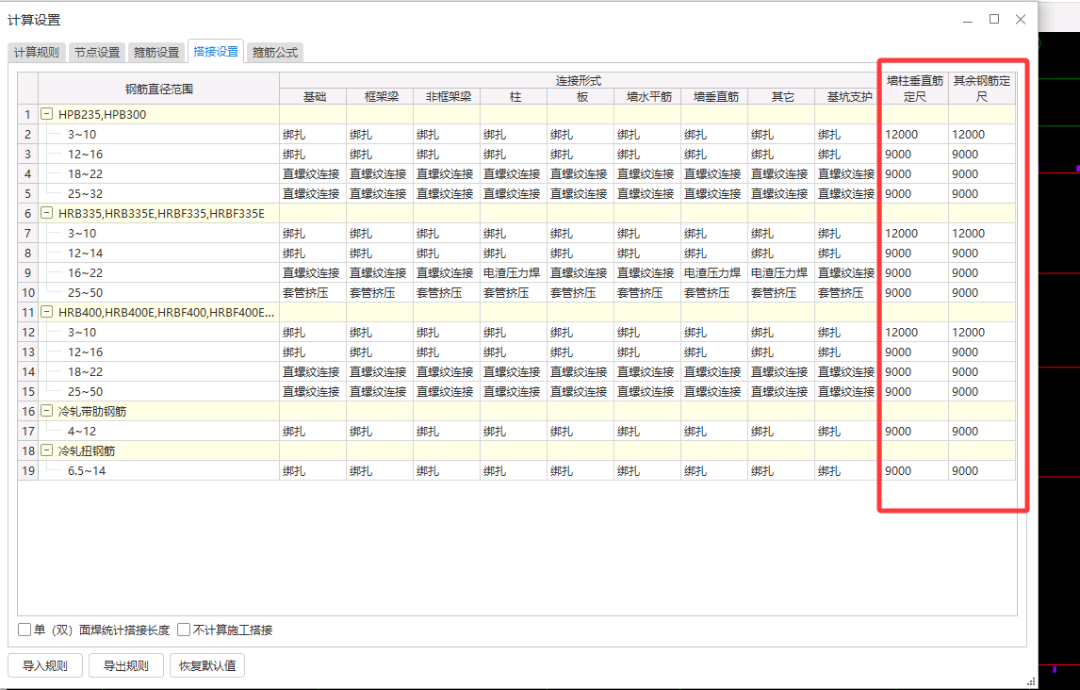The width and height of the screenshot is (1080, 690).
Task: Click the 钢筋直径范围 column header
Action: [x=159, y=89]
